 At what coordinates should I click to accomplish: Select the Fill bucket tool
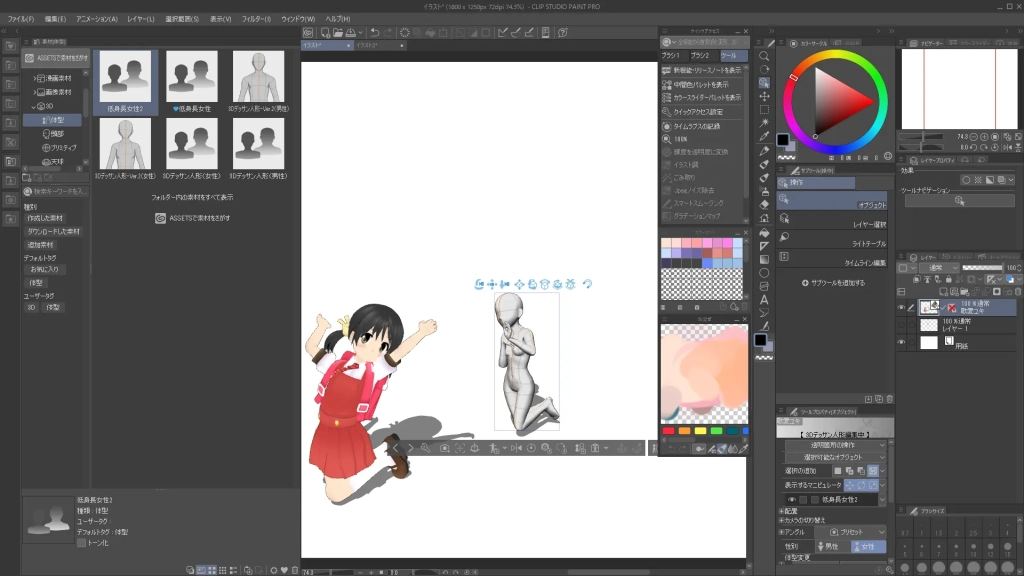[x=764, y=232]
